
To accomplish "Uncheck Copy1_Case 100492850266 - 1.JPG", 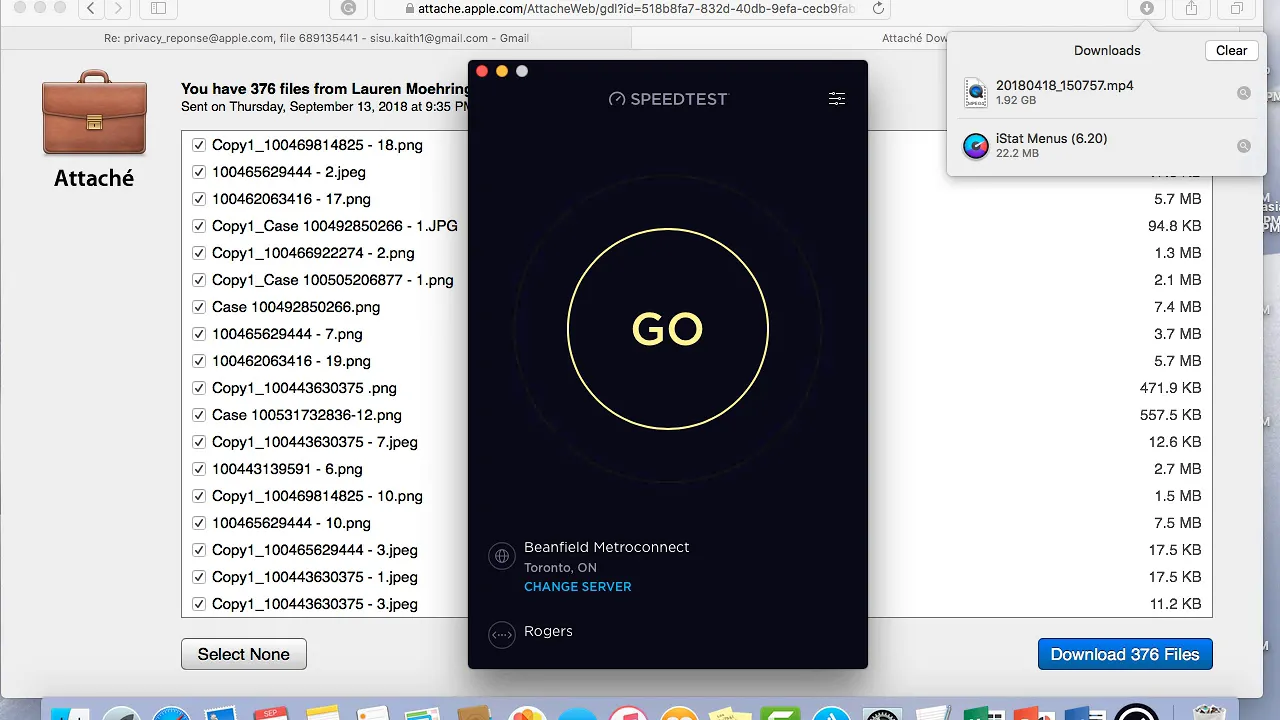I will pos(199,226).
